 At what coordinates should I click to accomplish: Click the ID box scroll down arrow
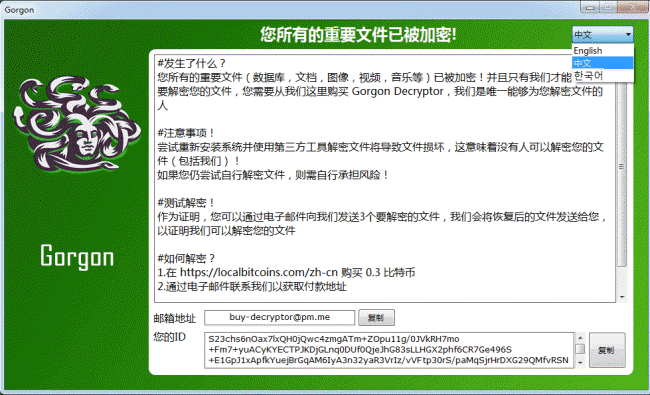point(580,362)
